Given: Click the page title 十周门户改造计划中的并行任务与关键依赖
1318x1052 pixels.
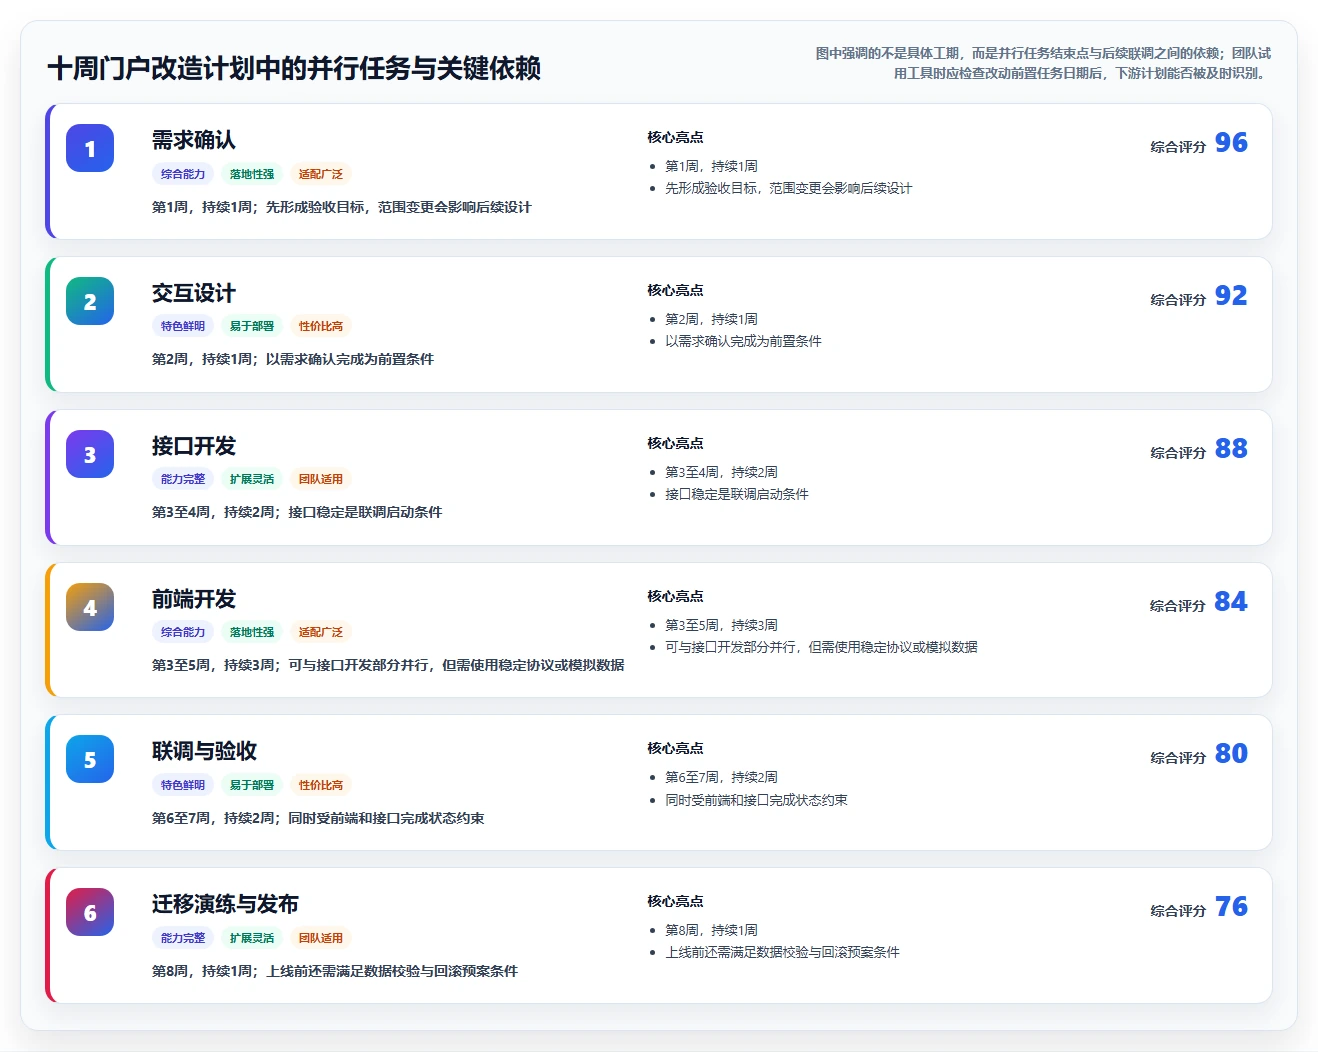Looking at the screenshot, I should coord(294,68).
